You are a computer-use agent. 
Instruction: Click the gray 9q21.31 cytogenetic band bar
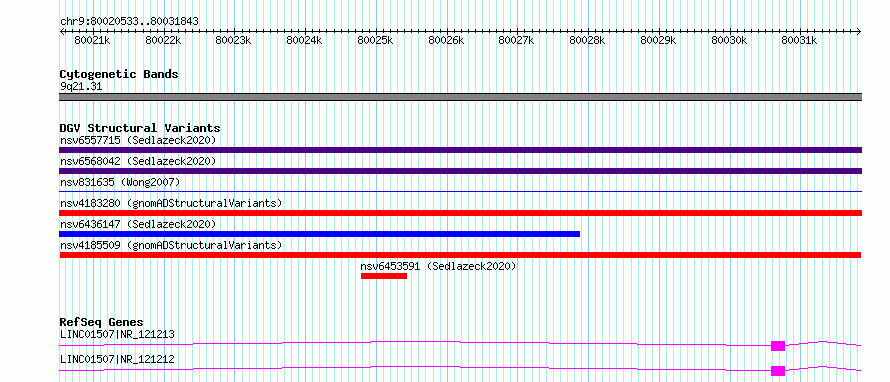(460, 97)
